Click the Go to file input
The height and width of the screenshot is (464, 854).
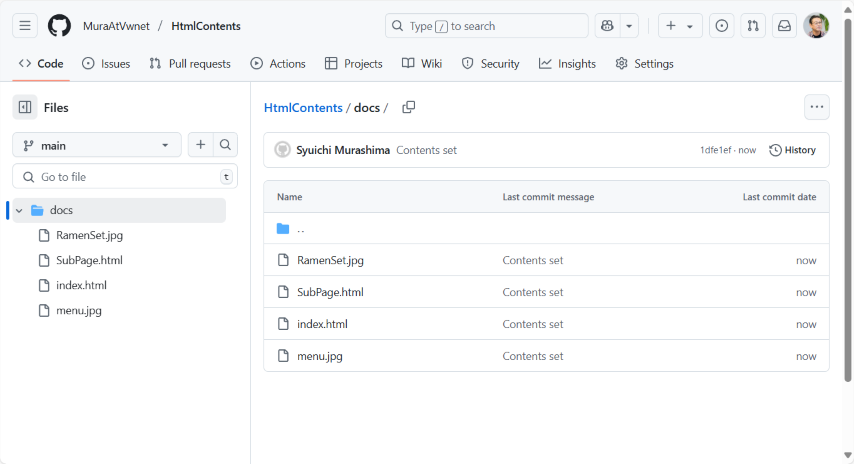(x=125, y=177)
